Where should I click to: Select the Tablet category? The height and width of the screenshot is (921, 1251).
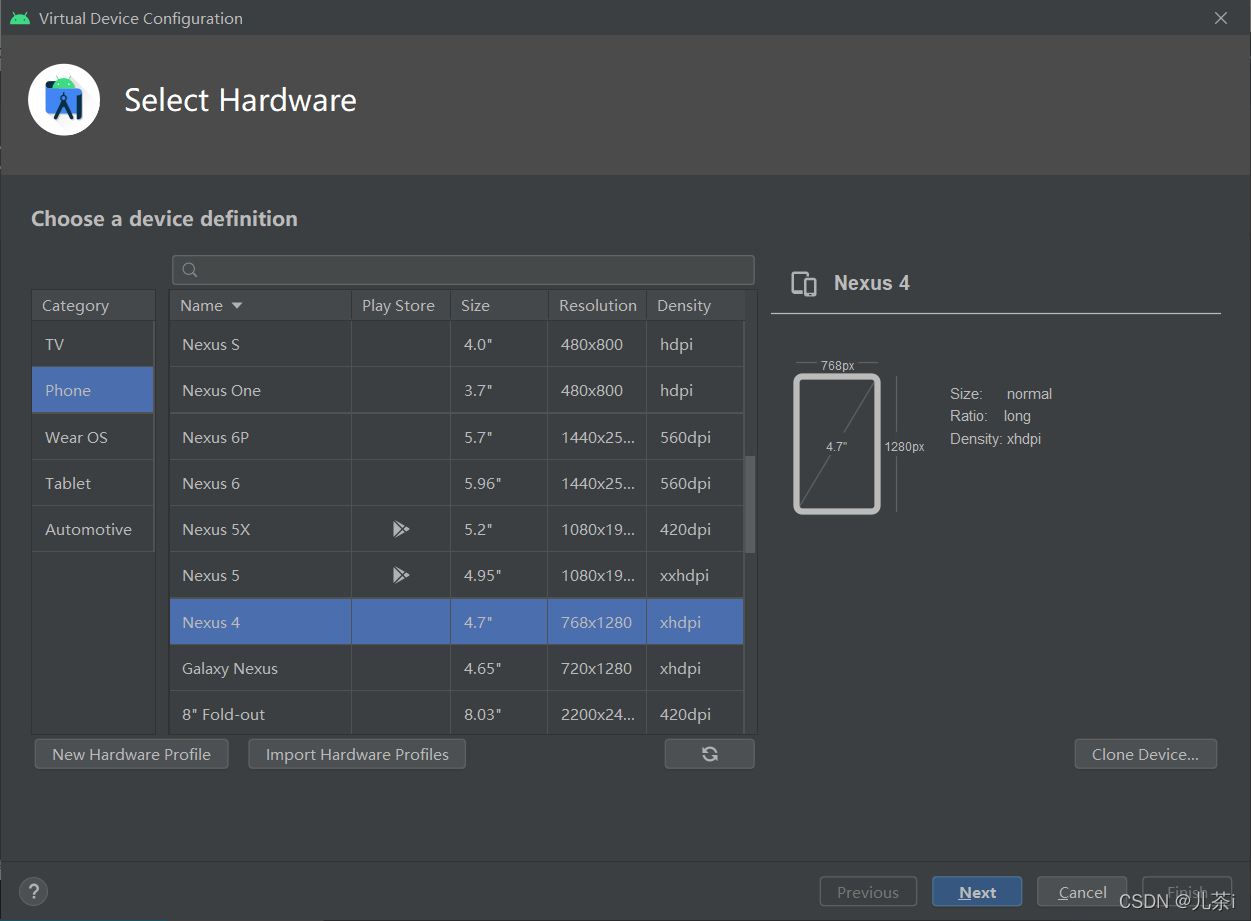(x=93, y=483)
